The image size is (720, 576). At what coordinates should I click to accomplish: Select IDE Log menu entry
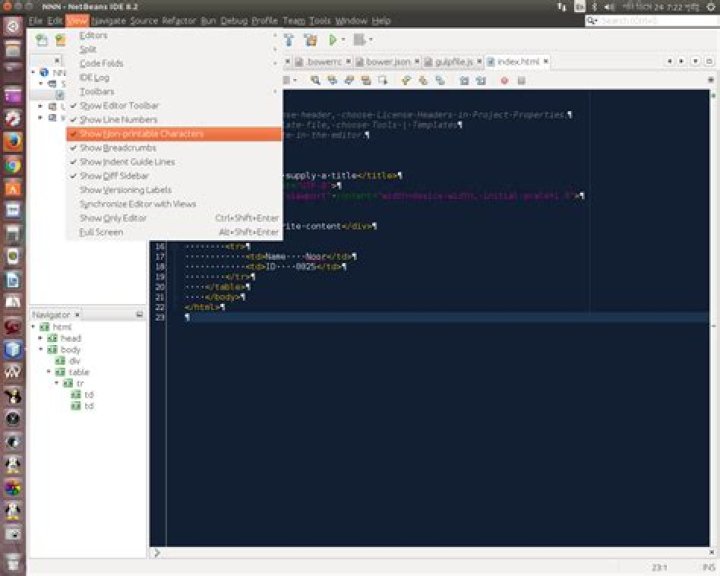point(174,78)
